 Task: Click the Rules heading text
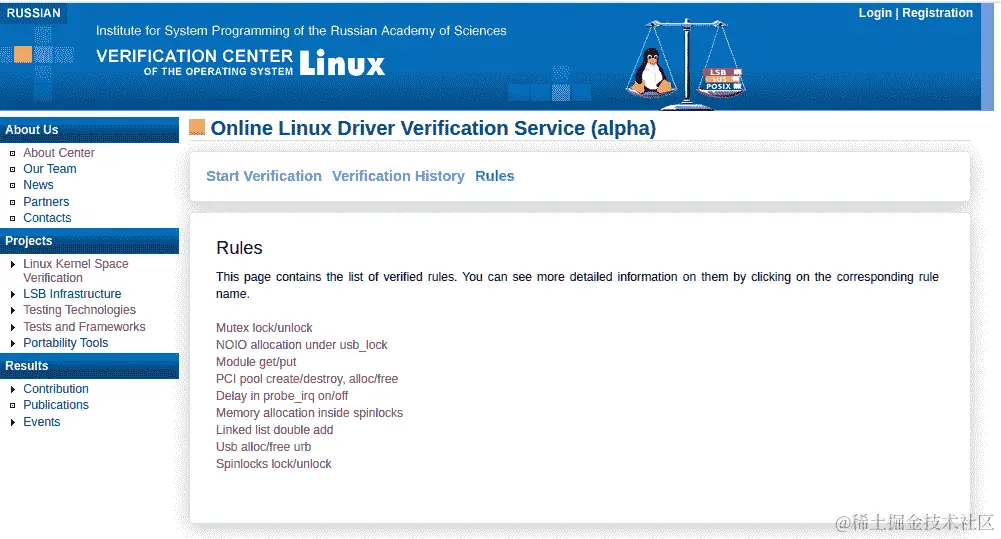(239, 248)
